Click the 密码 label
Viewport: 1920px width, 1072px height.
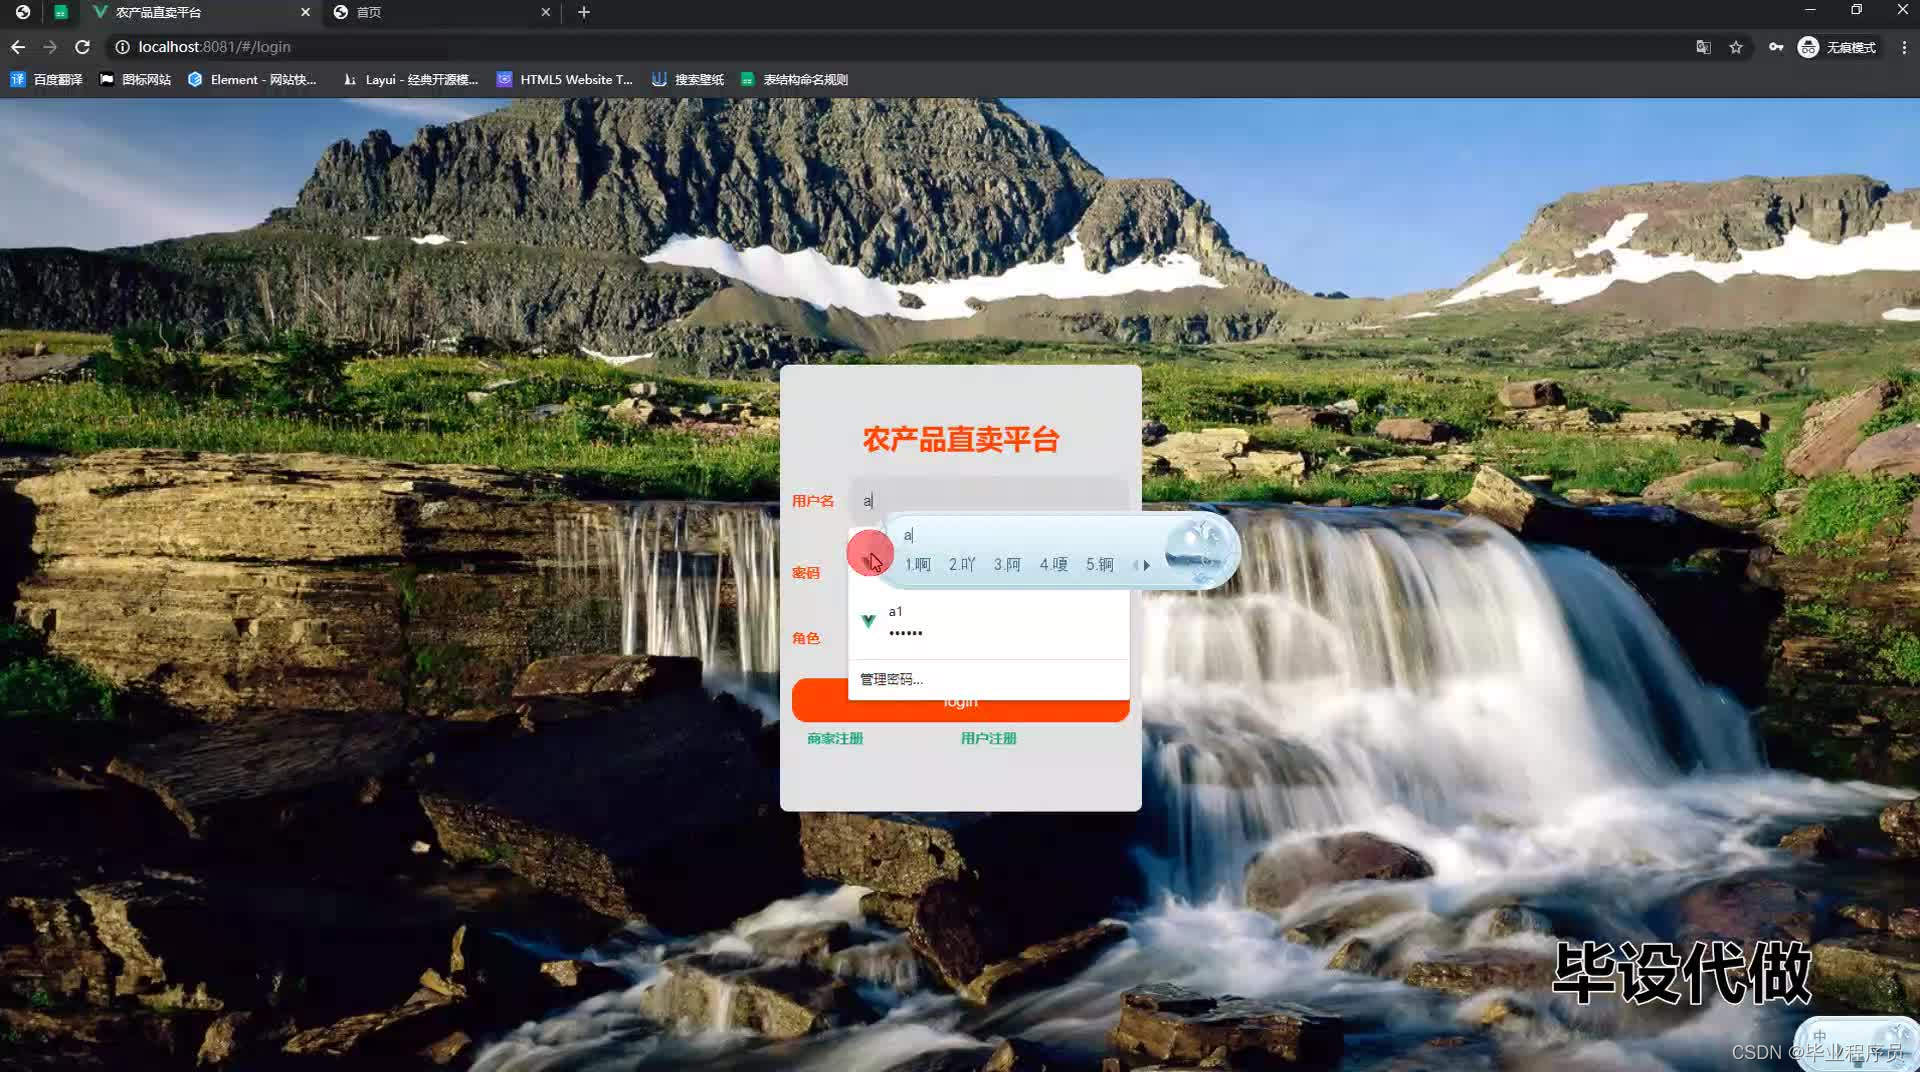pyautogui.click(x=806, y=573)
